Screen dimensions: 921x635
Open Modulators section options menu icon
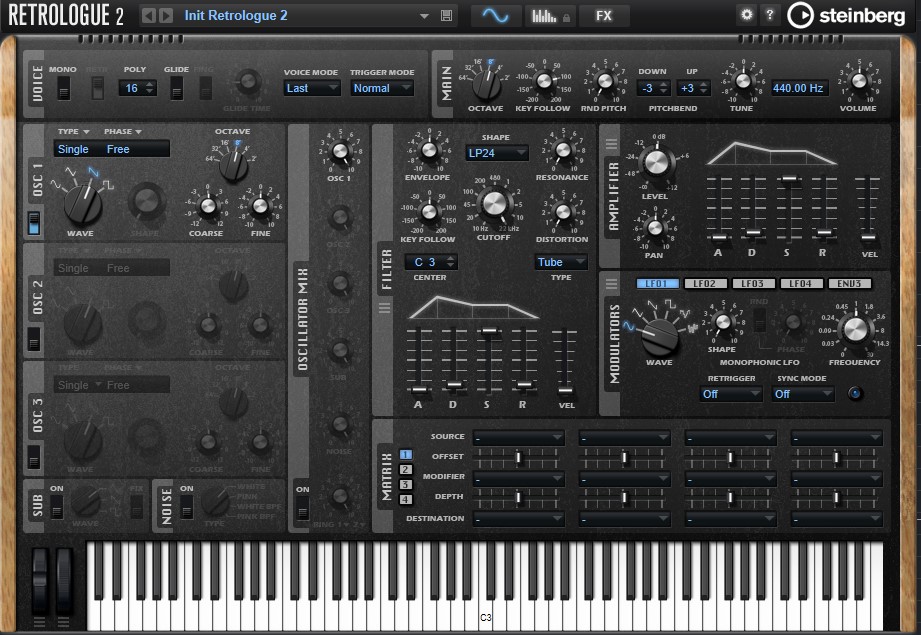(611, 284)
